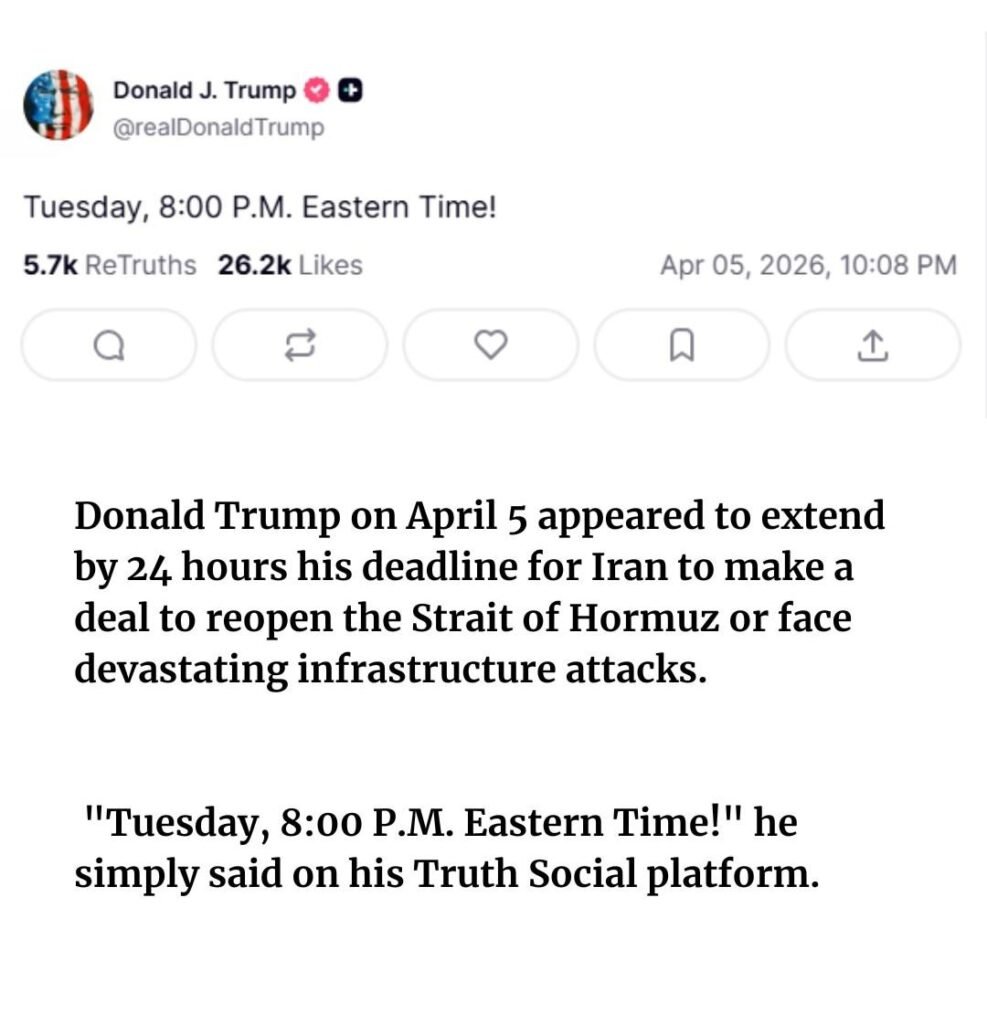Click the red verified checkmark badge

coord(316,91)
